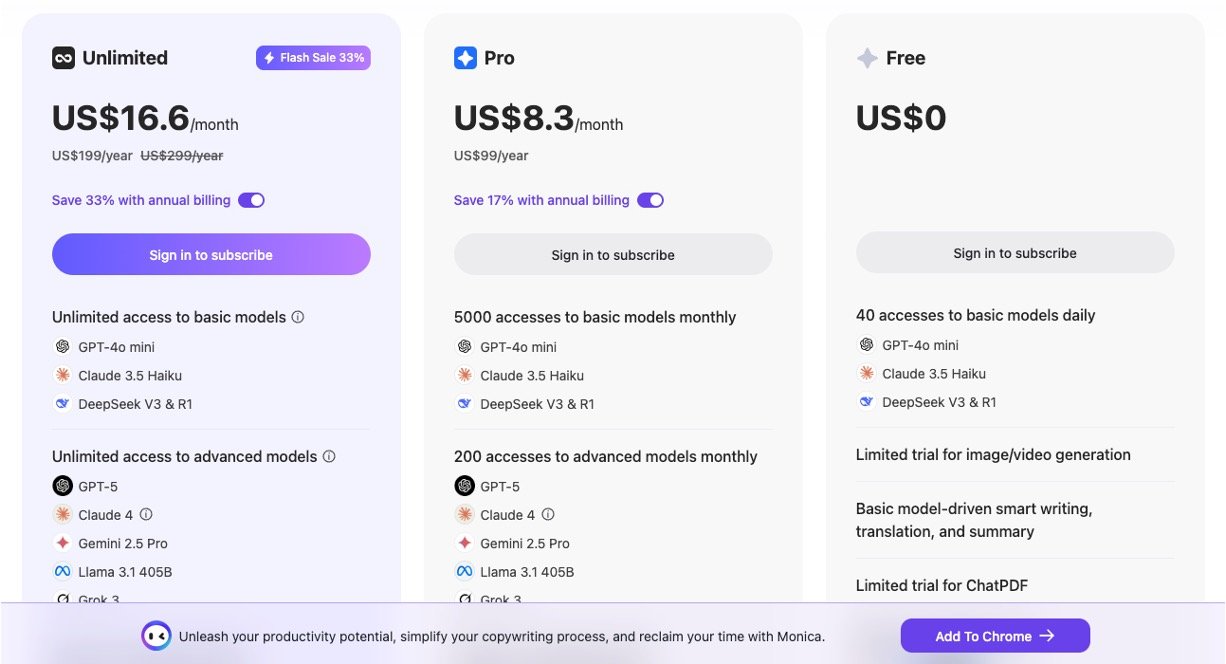Click the Free plan sparkle icon
Screen dimensions: 1226x664
(x=867, y=58)
